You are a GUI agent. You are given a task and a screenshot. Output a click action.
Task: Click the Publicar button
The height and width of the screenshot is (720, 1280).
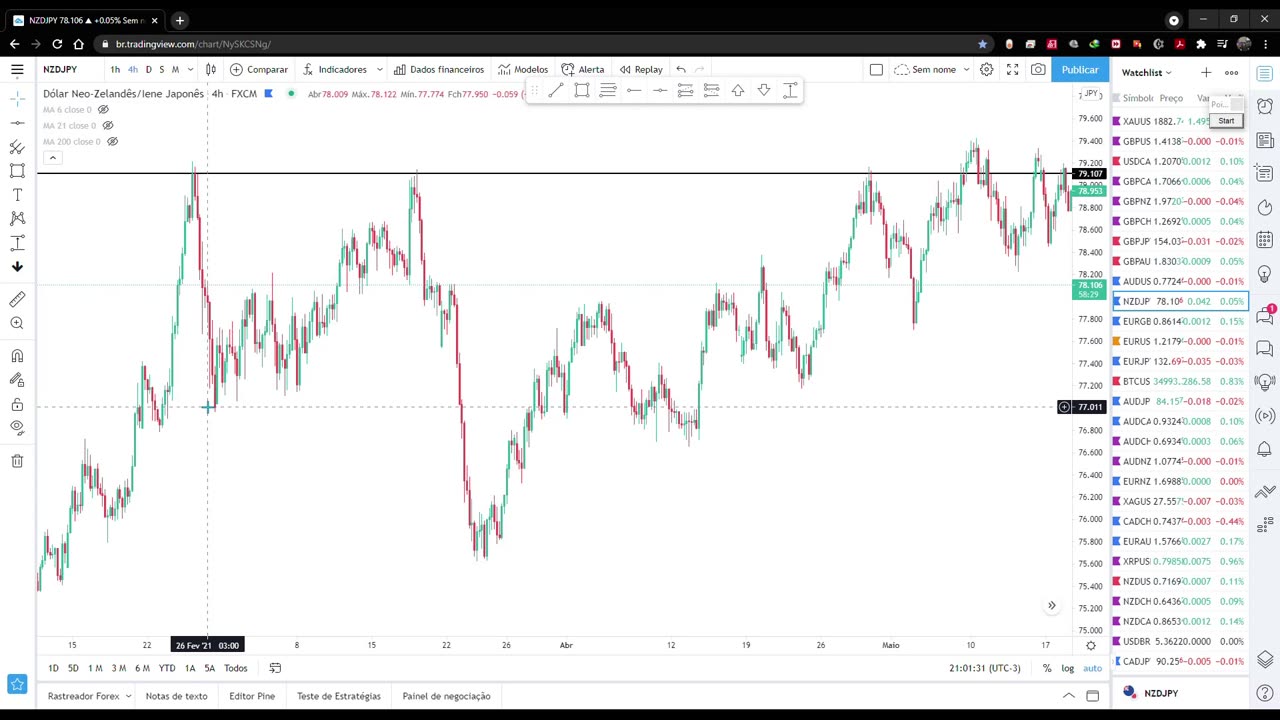(1080, 69)
